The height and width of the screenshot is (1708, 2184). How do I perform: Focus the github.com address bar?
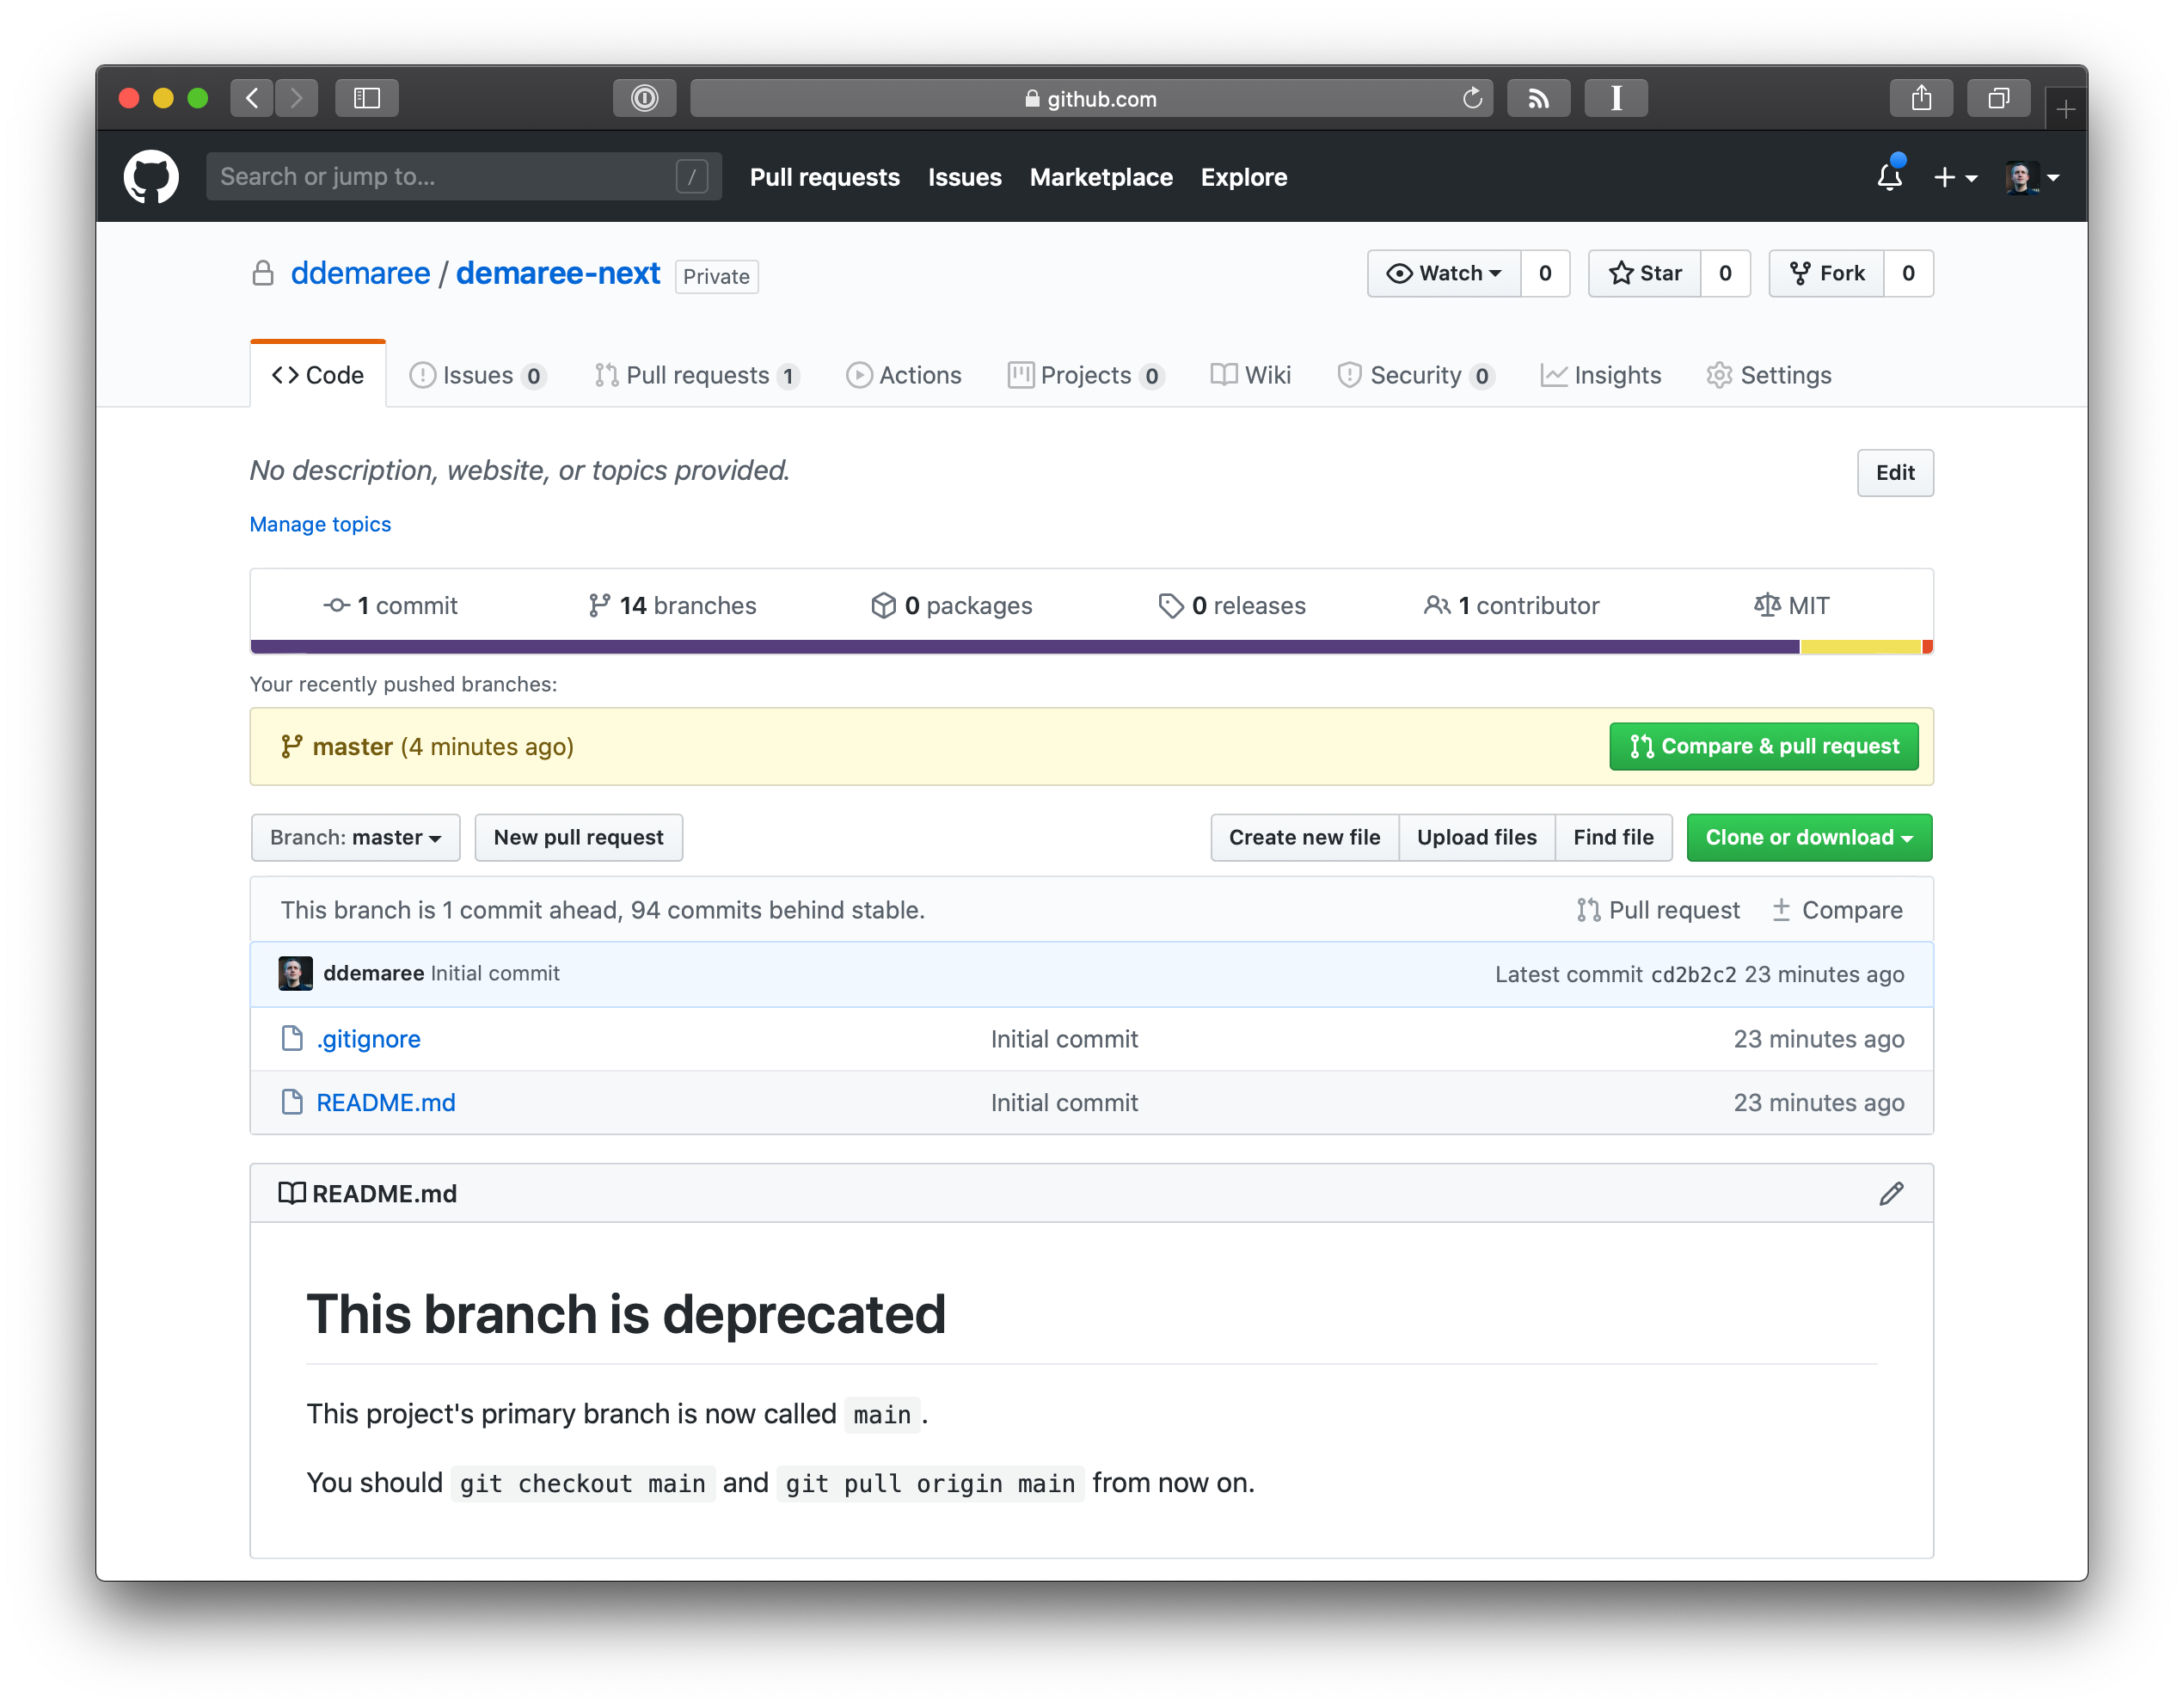(1091, 98)
